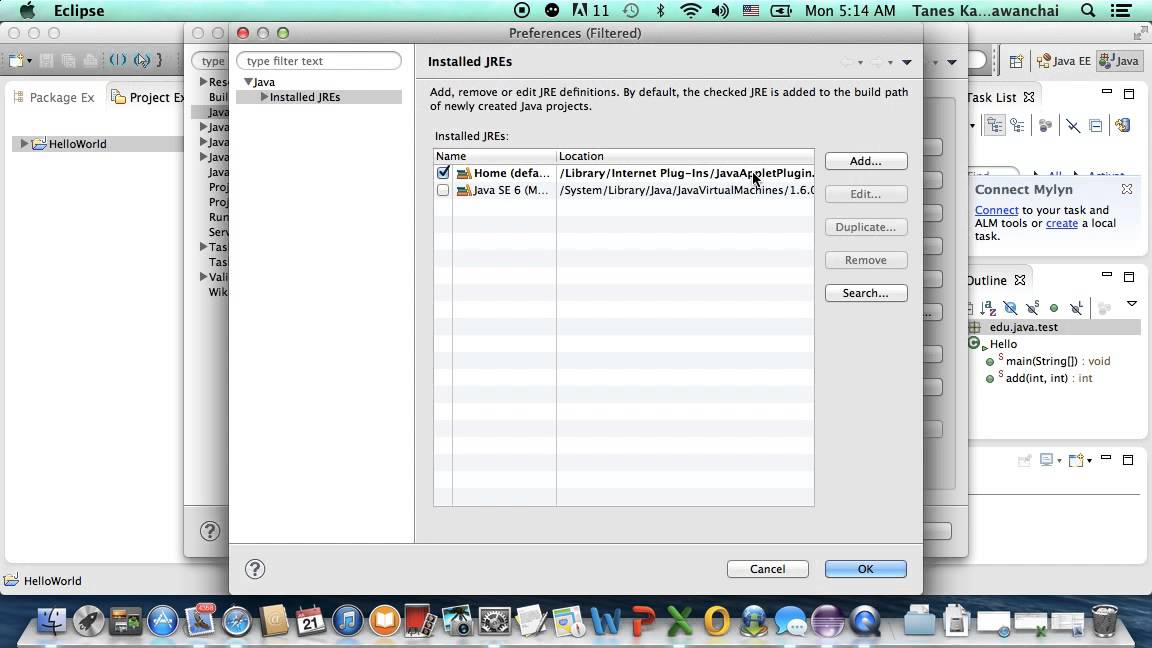Click Focus on Workweek icon in Task List
The height and width of the screenshot is (648, 1152).
1045,126
